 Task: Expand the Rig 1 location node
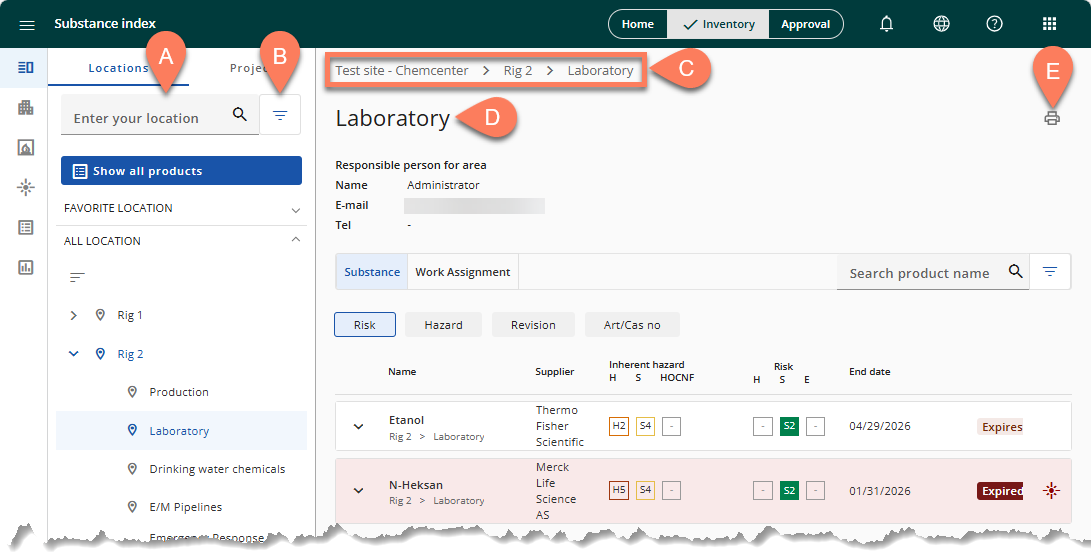pyautogui.click(x=73, y=315)
